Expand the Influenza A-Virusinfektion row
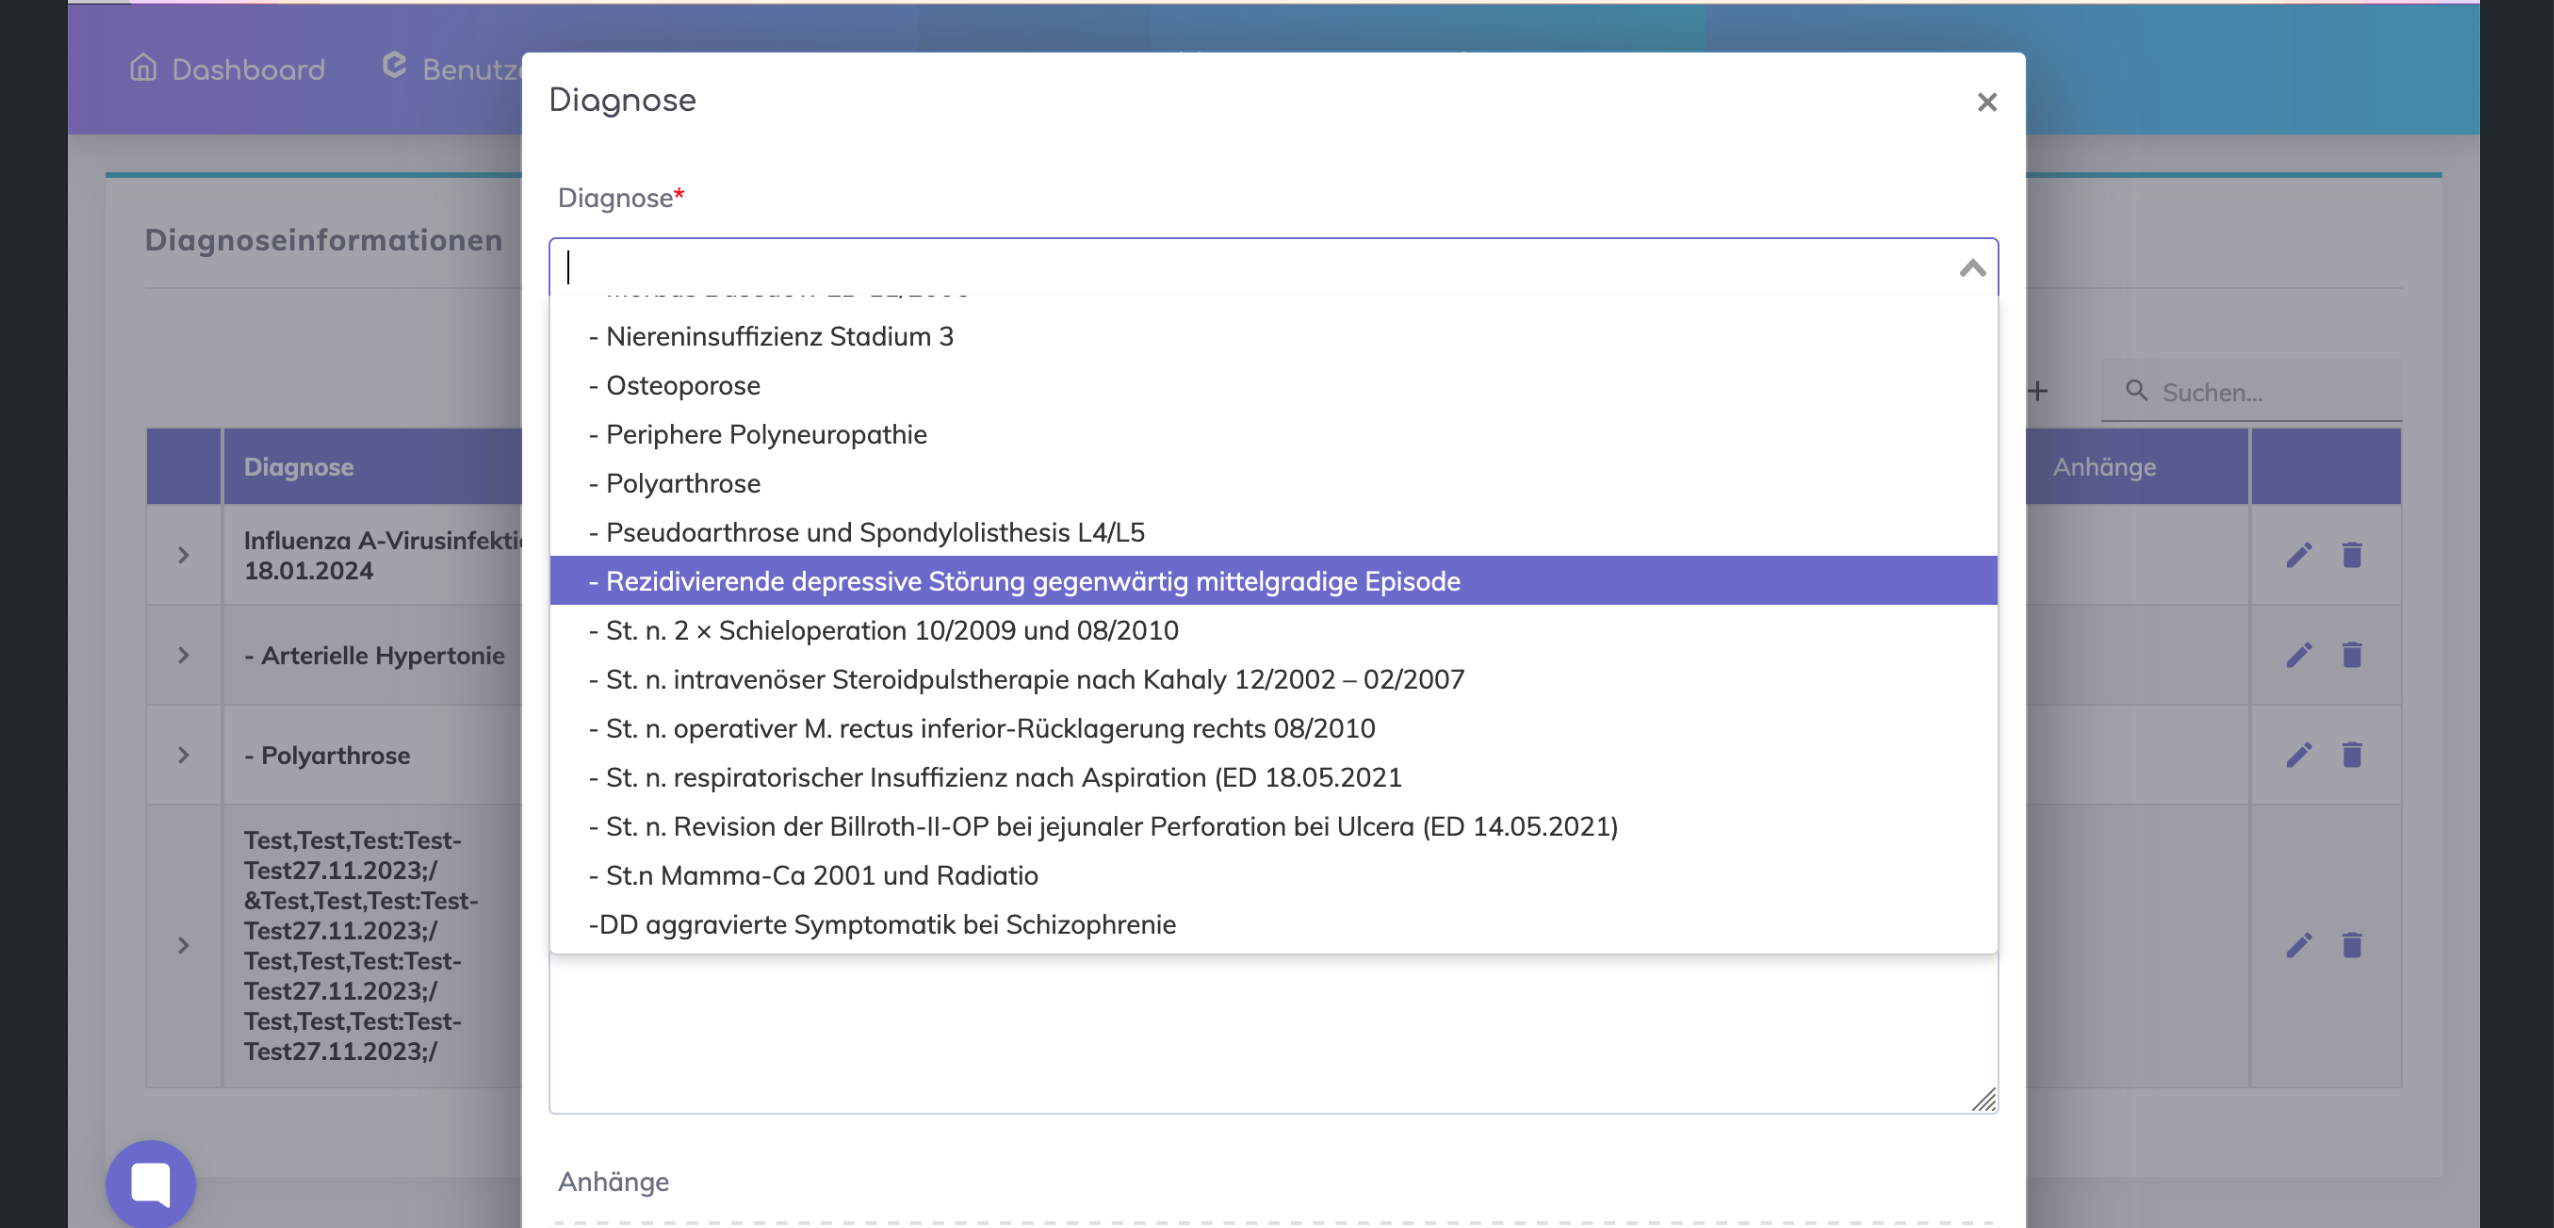 [x=183, y=555]
